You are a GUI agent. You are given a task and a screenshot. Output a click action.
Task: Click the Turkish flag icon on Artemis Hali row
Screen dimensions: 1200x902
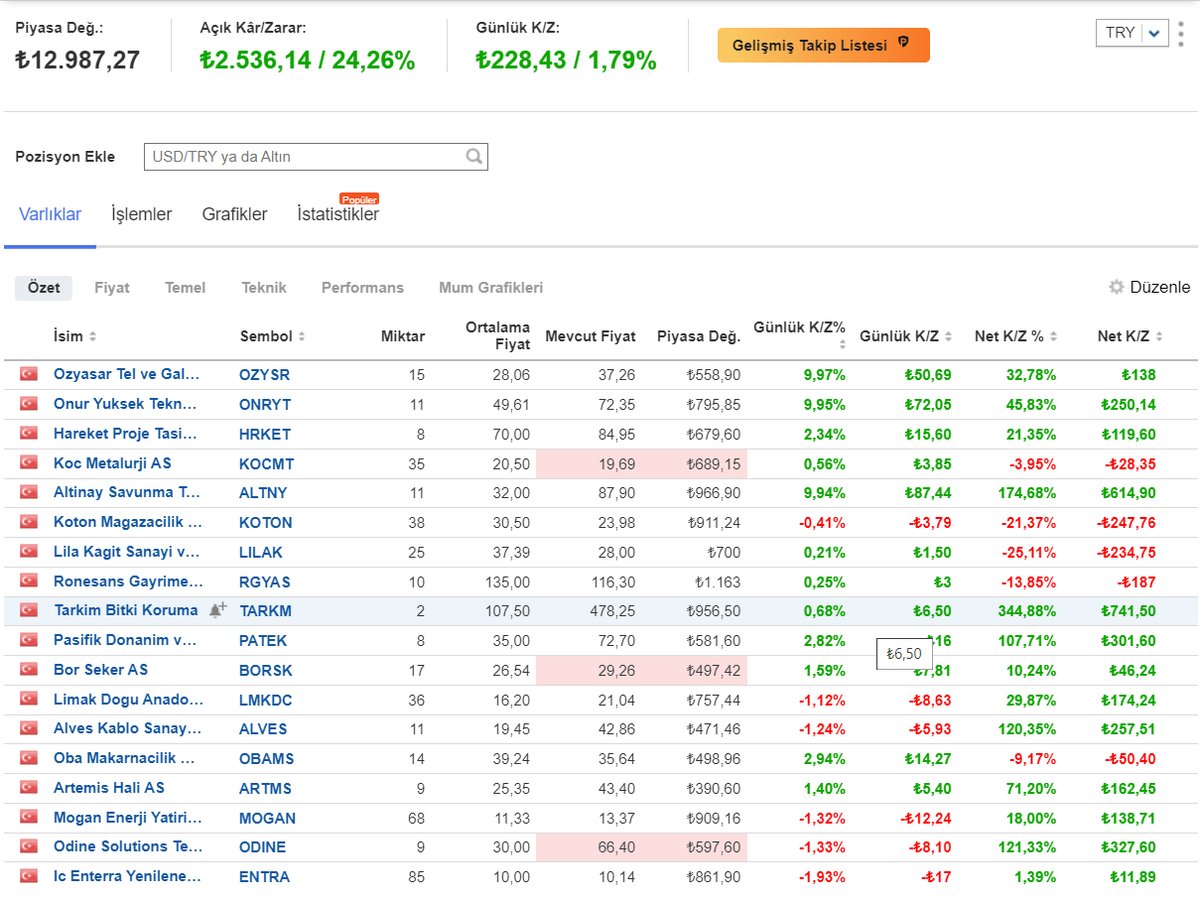(29, 787)
